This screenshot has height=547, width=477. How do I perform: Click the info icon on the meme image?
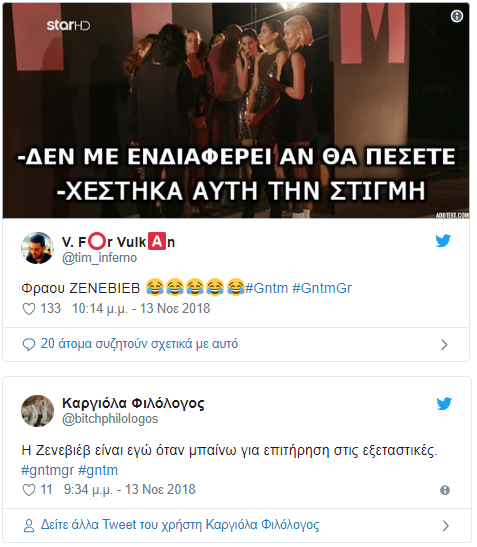click(x=456, y=16)
